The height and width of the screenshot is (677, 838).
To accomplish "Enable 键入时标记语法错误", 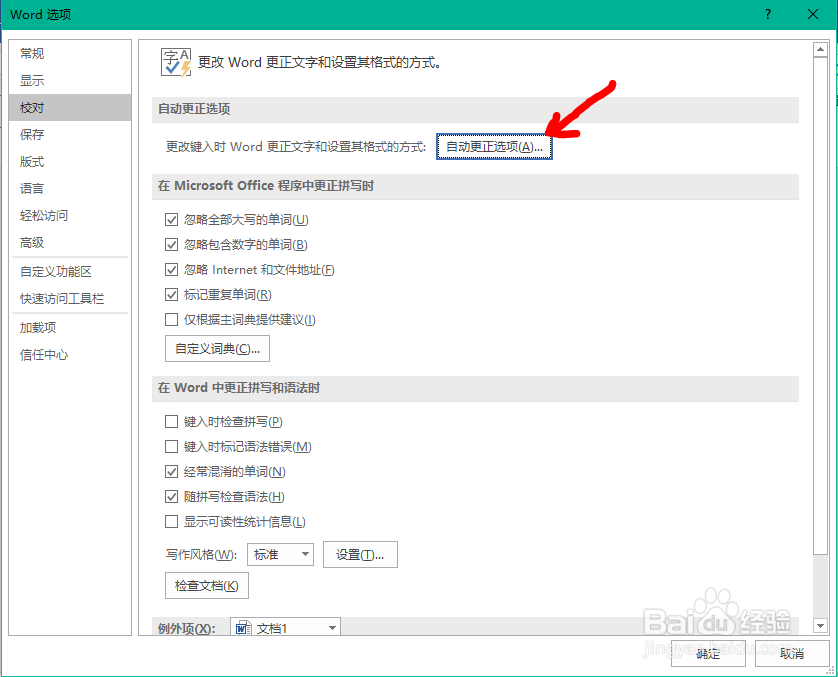I will point(172,447).
